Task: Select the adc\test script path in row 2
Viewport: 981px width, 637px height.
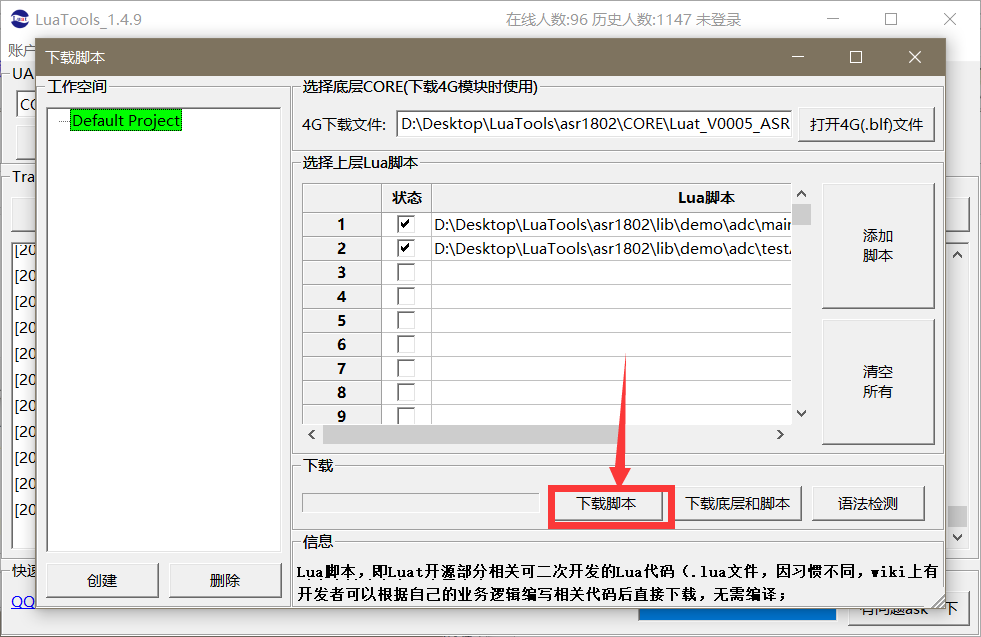Action: pyautogui.click(x=612, y=248)
